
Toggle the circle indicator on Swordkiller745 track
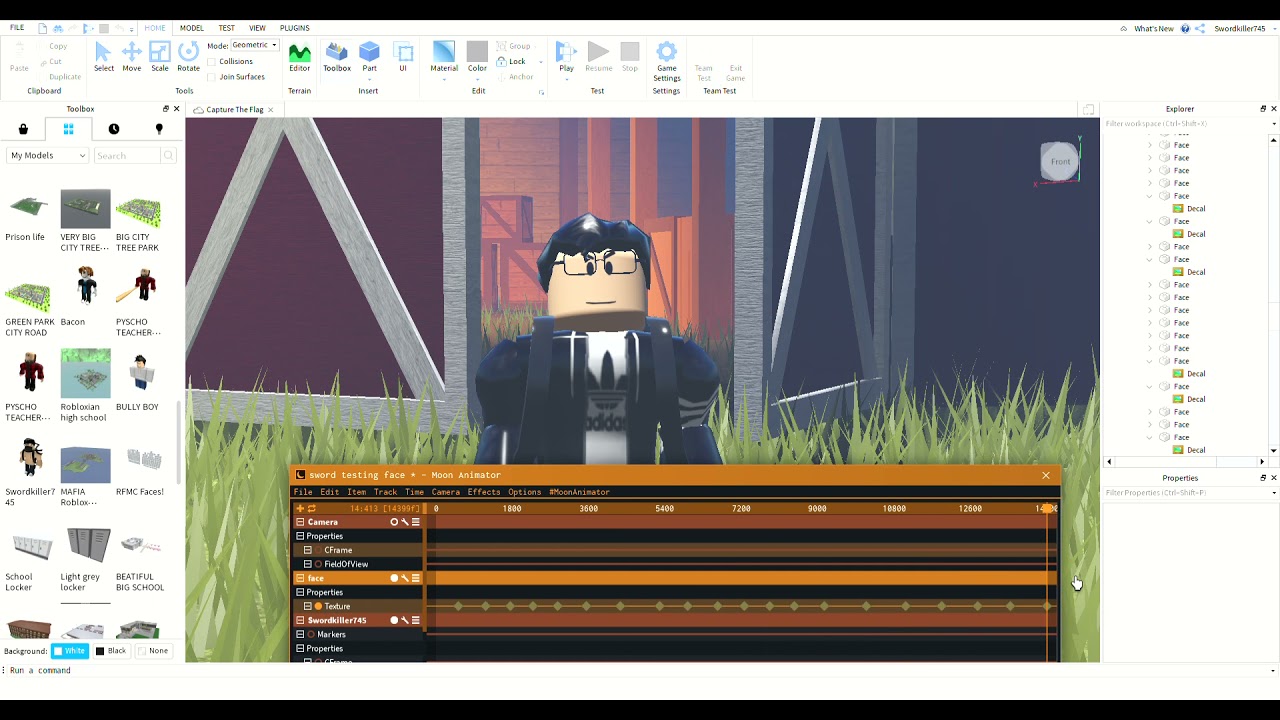(394, 620)
